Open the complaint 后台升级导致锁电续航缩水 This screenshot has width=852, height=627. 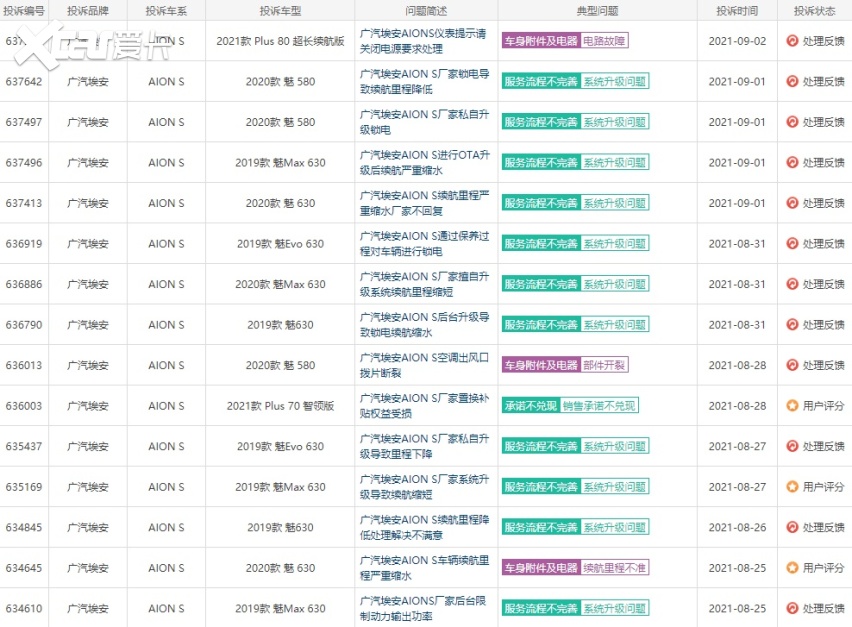coord(424,325)
